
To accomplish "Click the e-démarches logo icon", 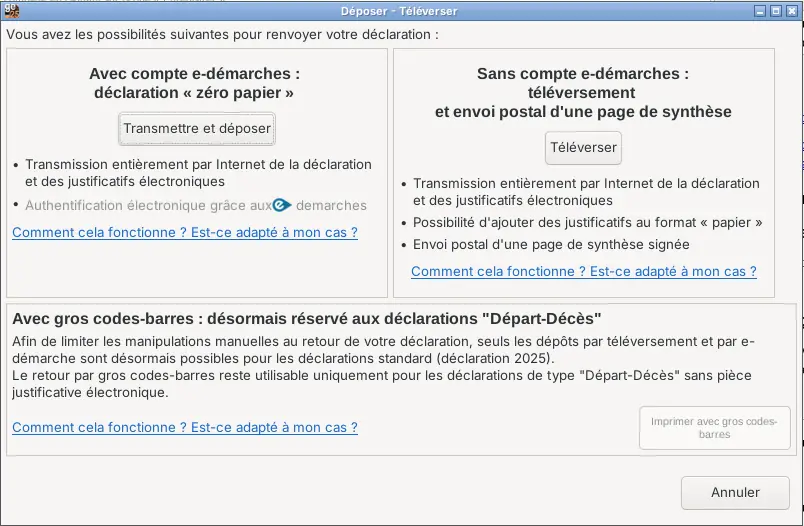I will pos(282,205).
